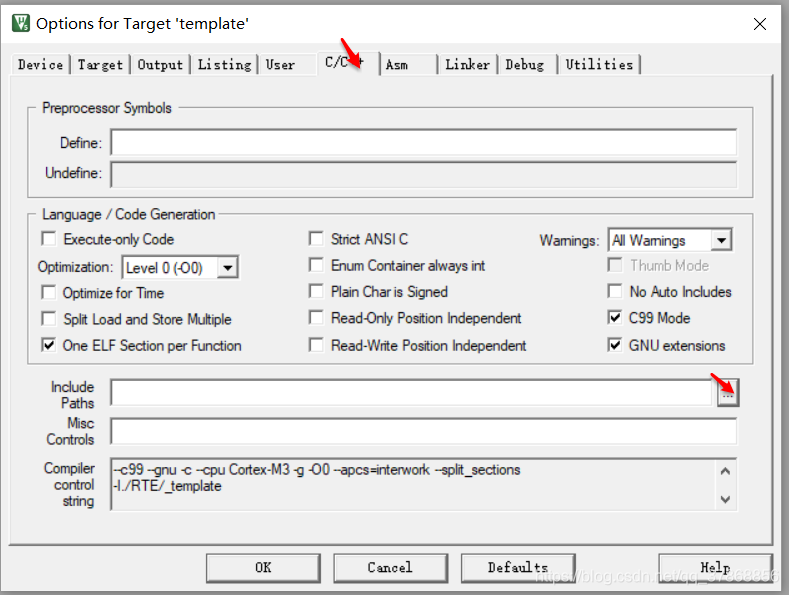Click the Cancel button
The height and width of the screenshot is (595, 789).
[390, 568]
